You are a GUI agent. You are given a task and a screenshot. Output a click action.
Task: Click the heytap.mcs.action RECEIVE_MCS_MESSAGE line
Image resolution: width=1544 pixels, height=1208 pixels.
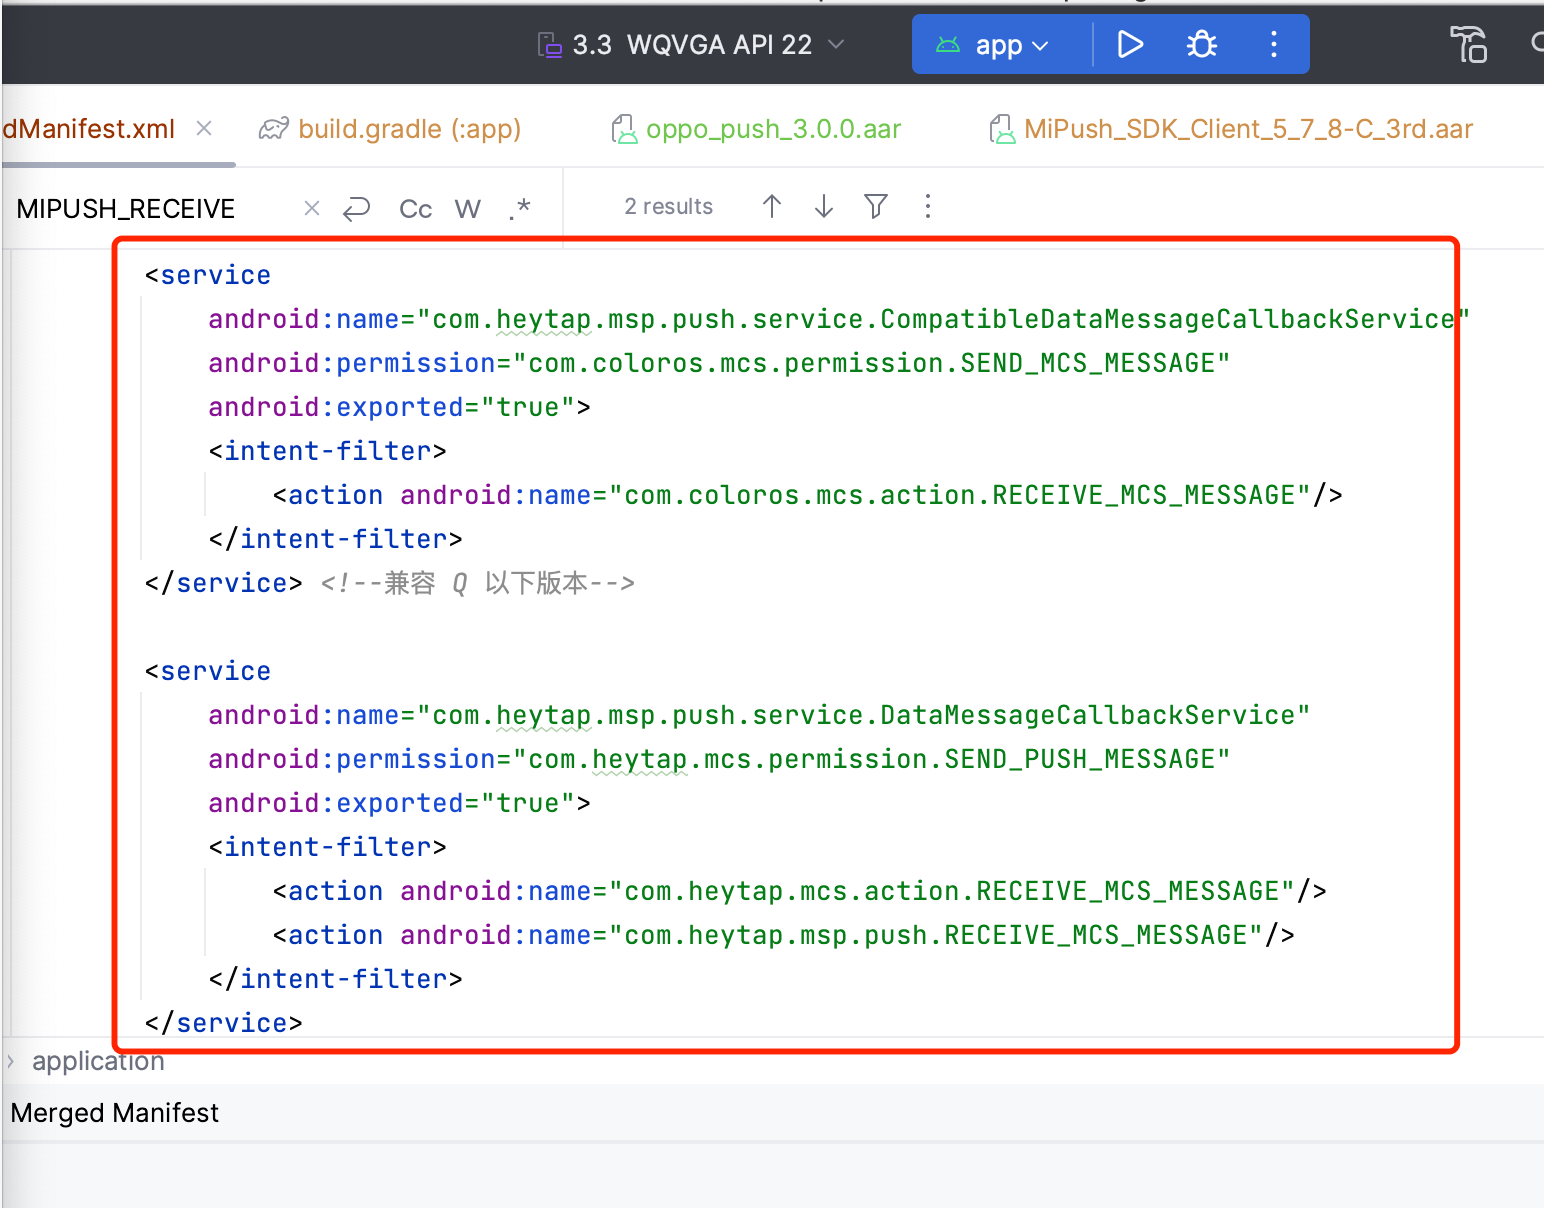coord(799,891)
